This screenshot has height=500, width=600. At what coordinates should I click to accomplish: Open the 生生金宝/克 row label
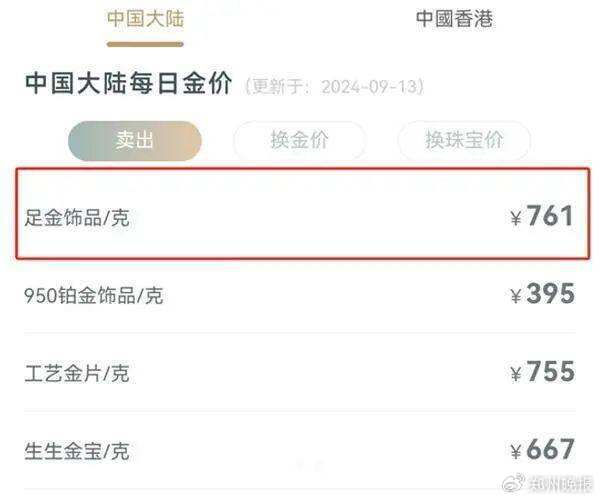tap(77, 451)
